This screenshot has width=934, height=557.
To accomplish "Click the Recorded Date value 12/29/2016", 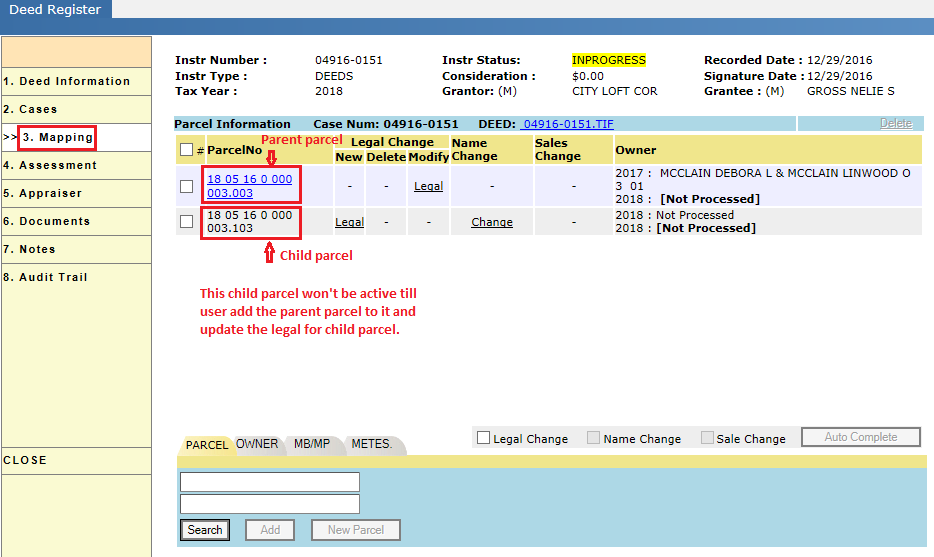I will coord(839,60).
